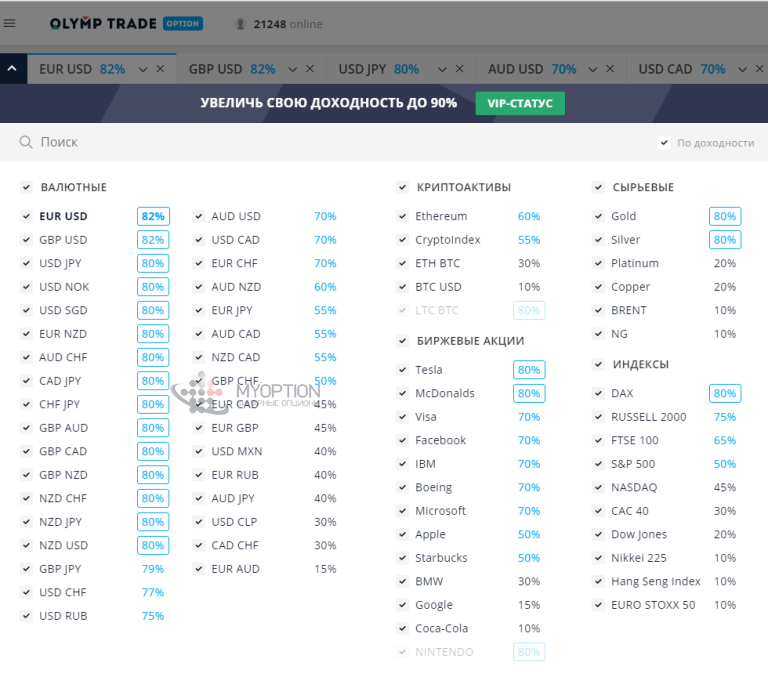Select the Starbucks stock
Screen dimensions: 768x684
point(441,558)
